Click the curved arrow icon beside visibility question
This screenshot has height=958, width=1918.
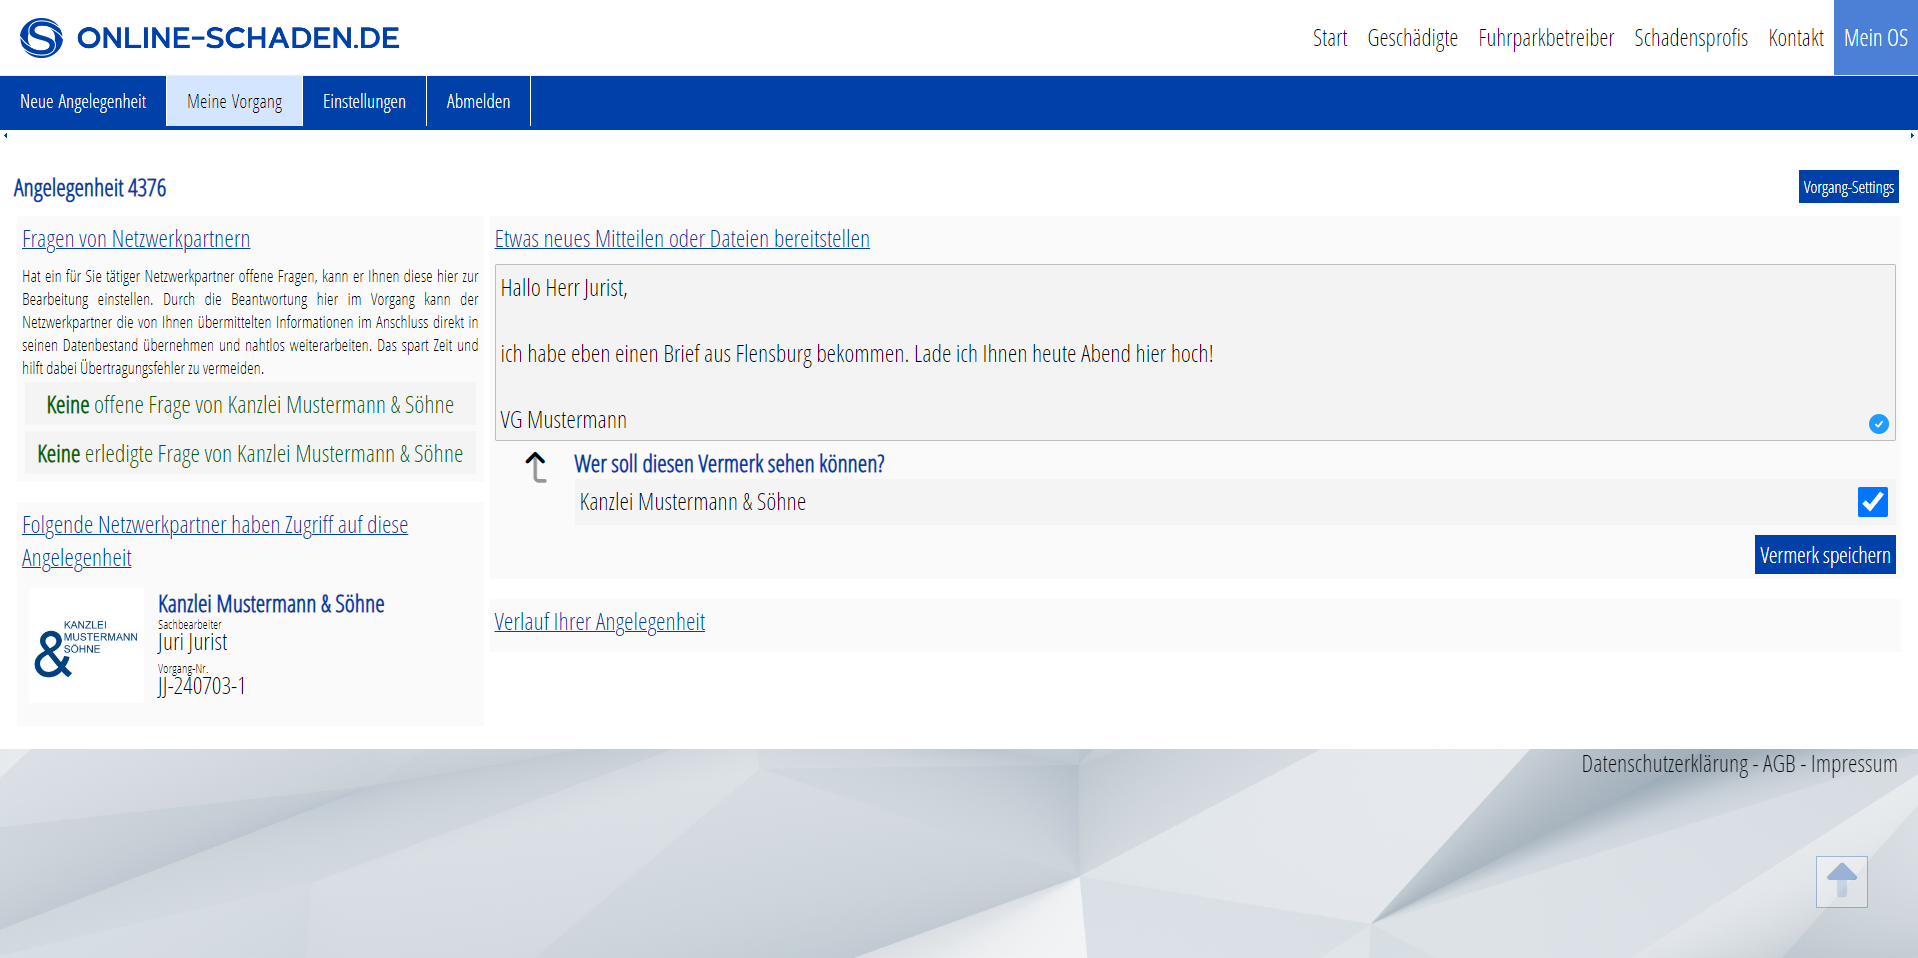(537, 467)
